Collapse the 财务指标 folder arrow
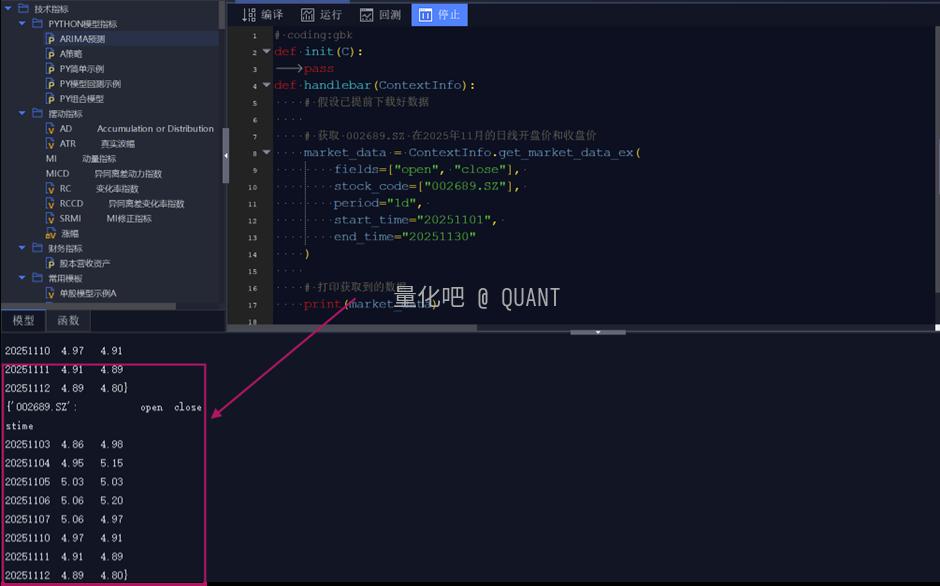Viewport: 940px width, 586px height. [x=23, y=248]
